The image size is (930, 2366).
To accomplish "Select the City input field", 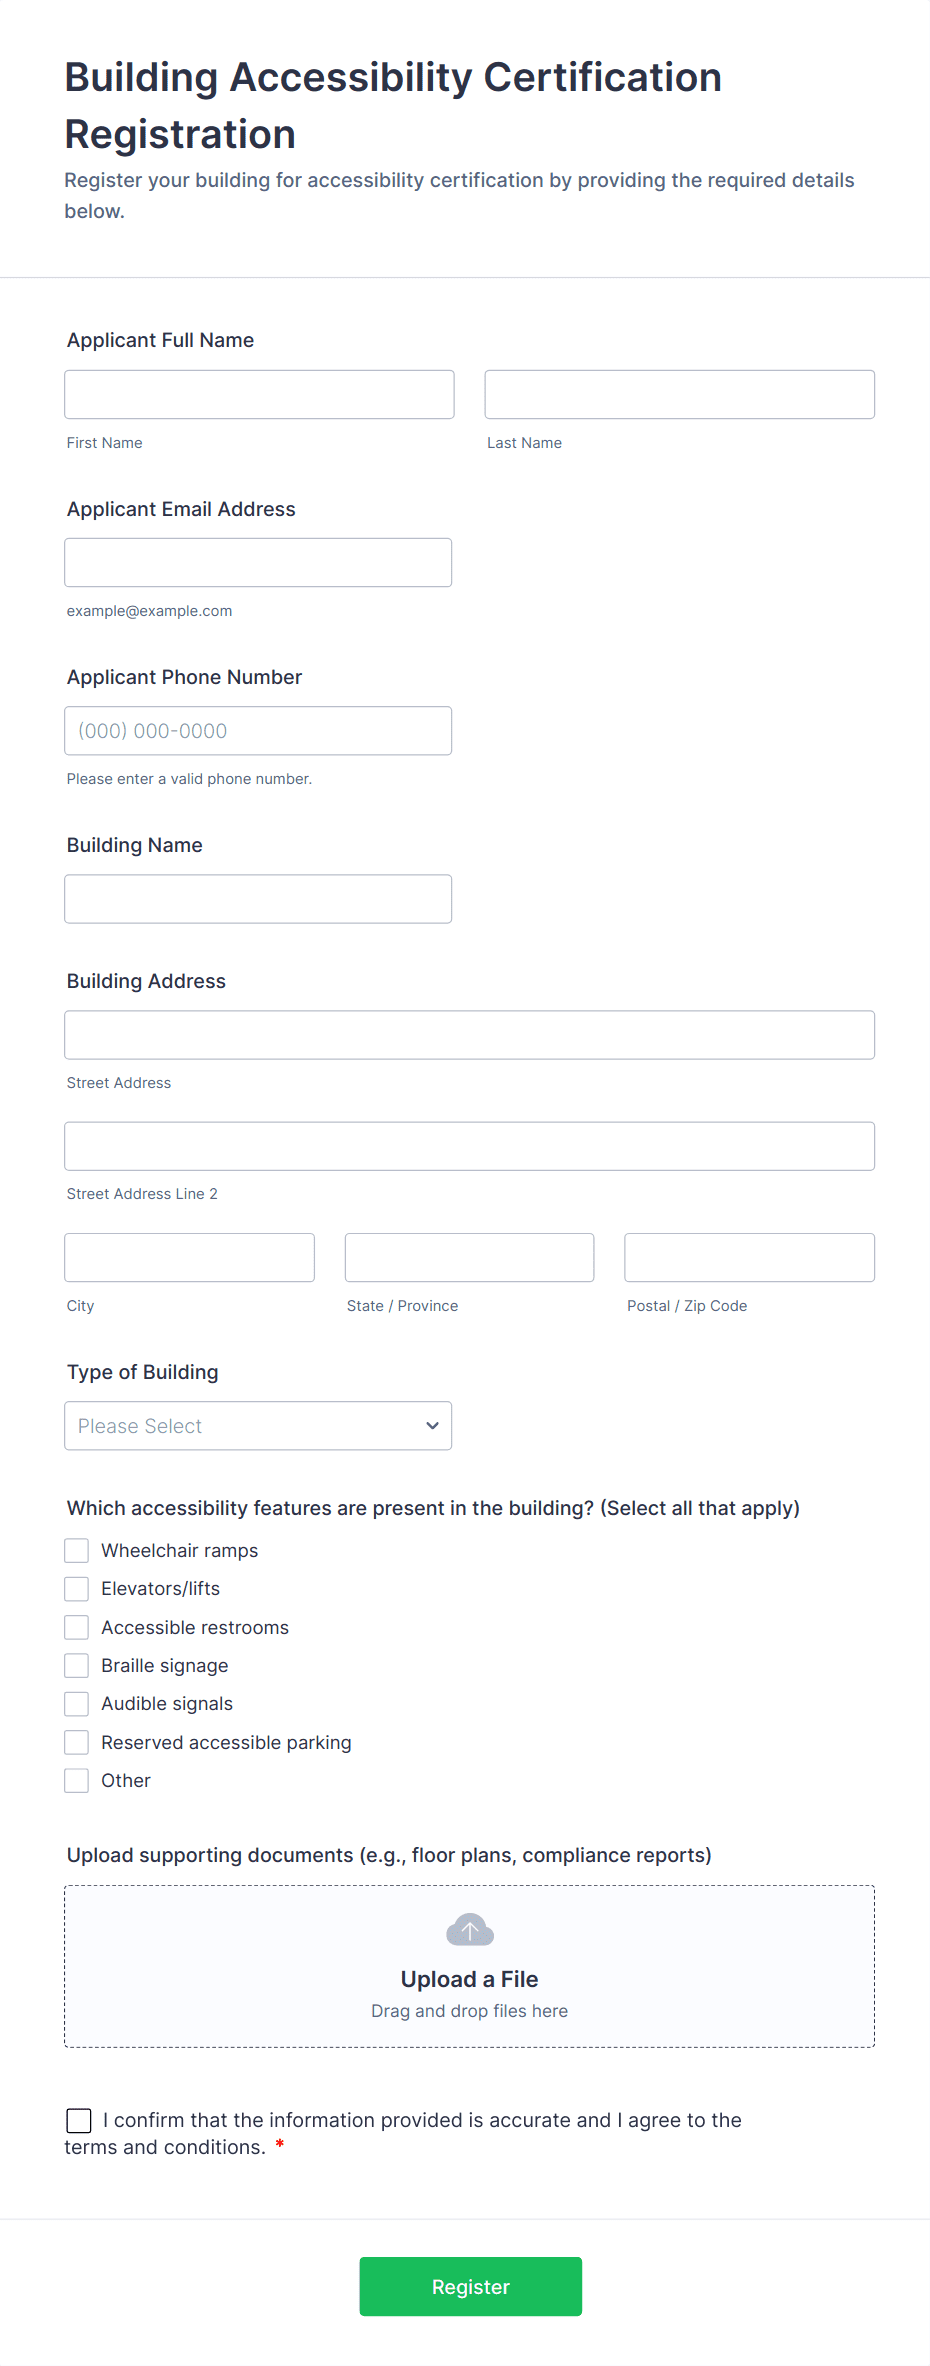I will (188, 1257).
